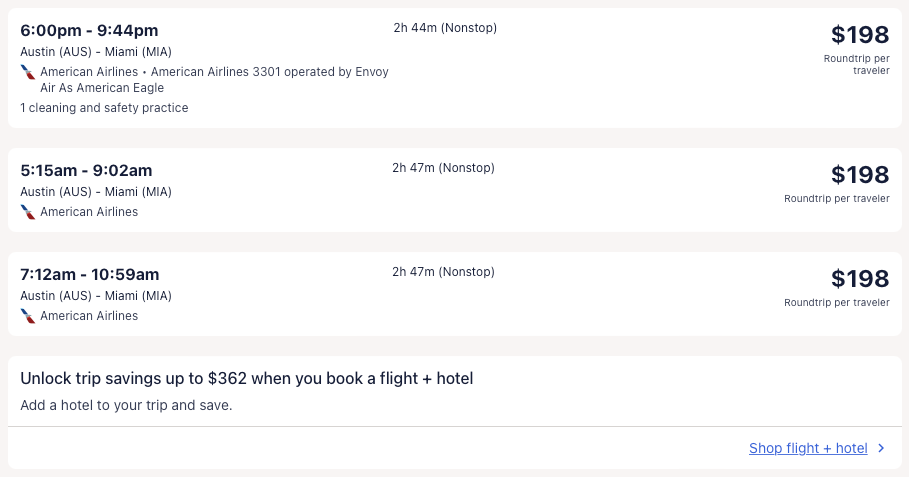Click the 2h 44m (Nonstop) duration label

click(x=445, y=28)
